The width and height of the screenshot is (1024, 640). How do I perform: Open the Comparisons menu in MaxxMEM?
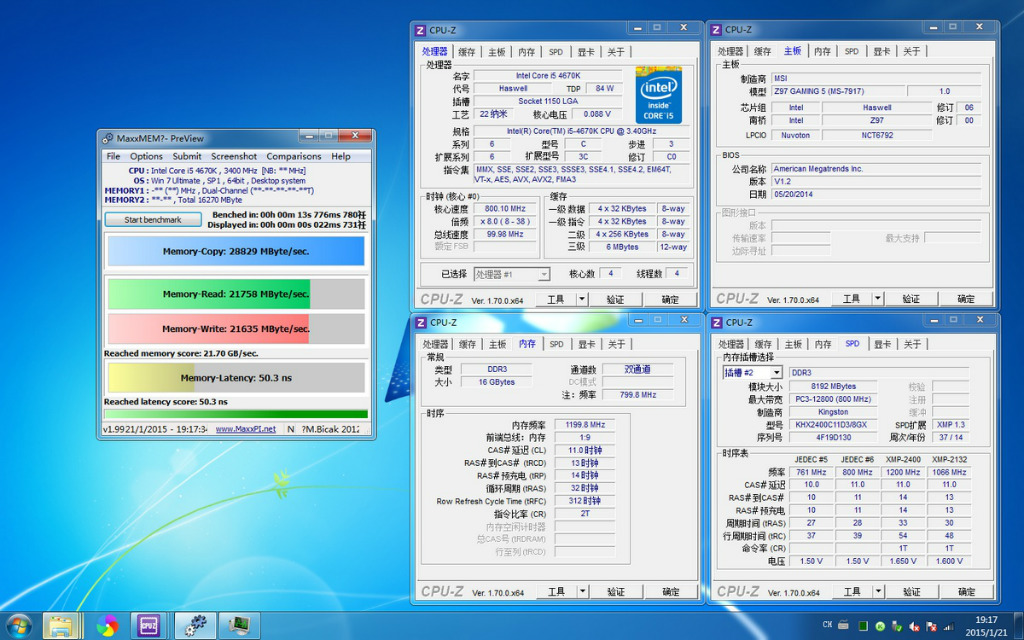[x=294, y=156]
